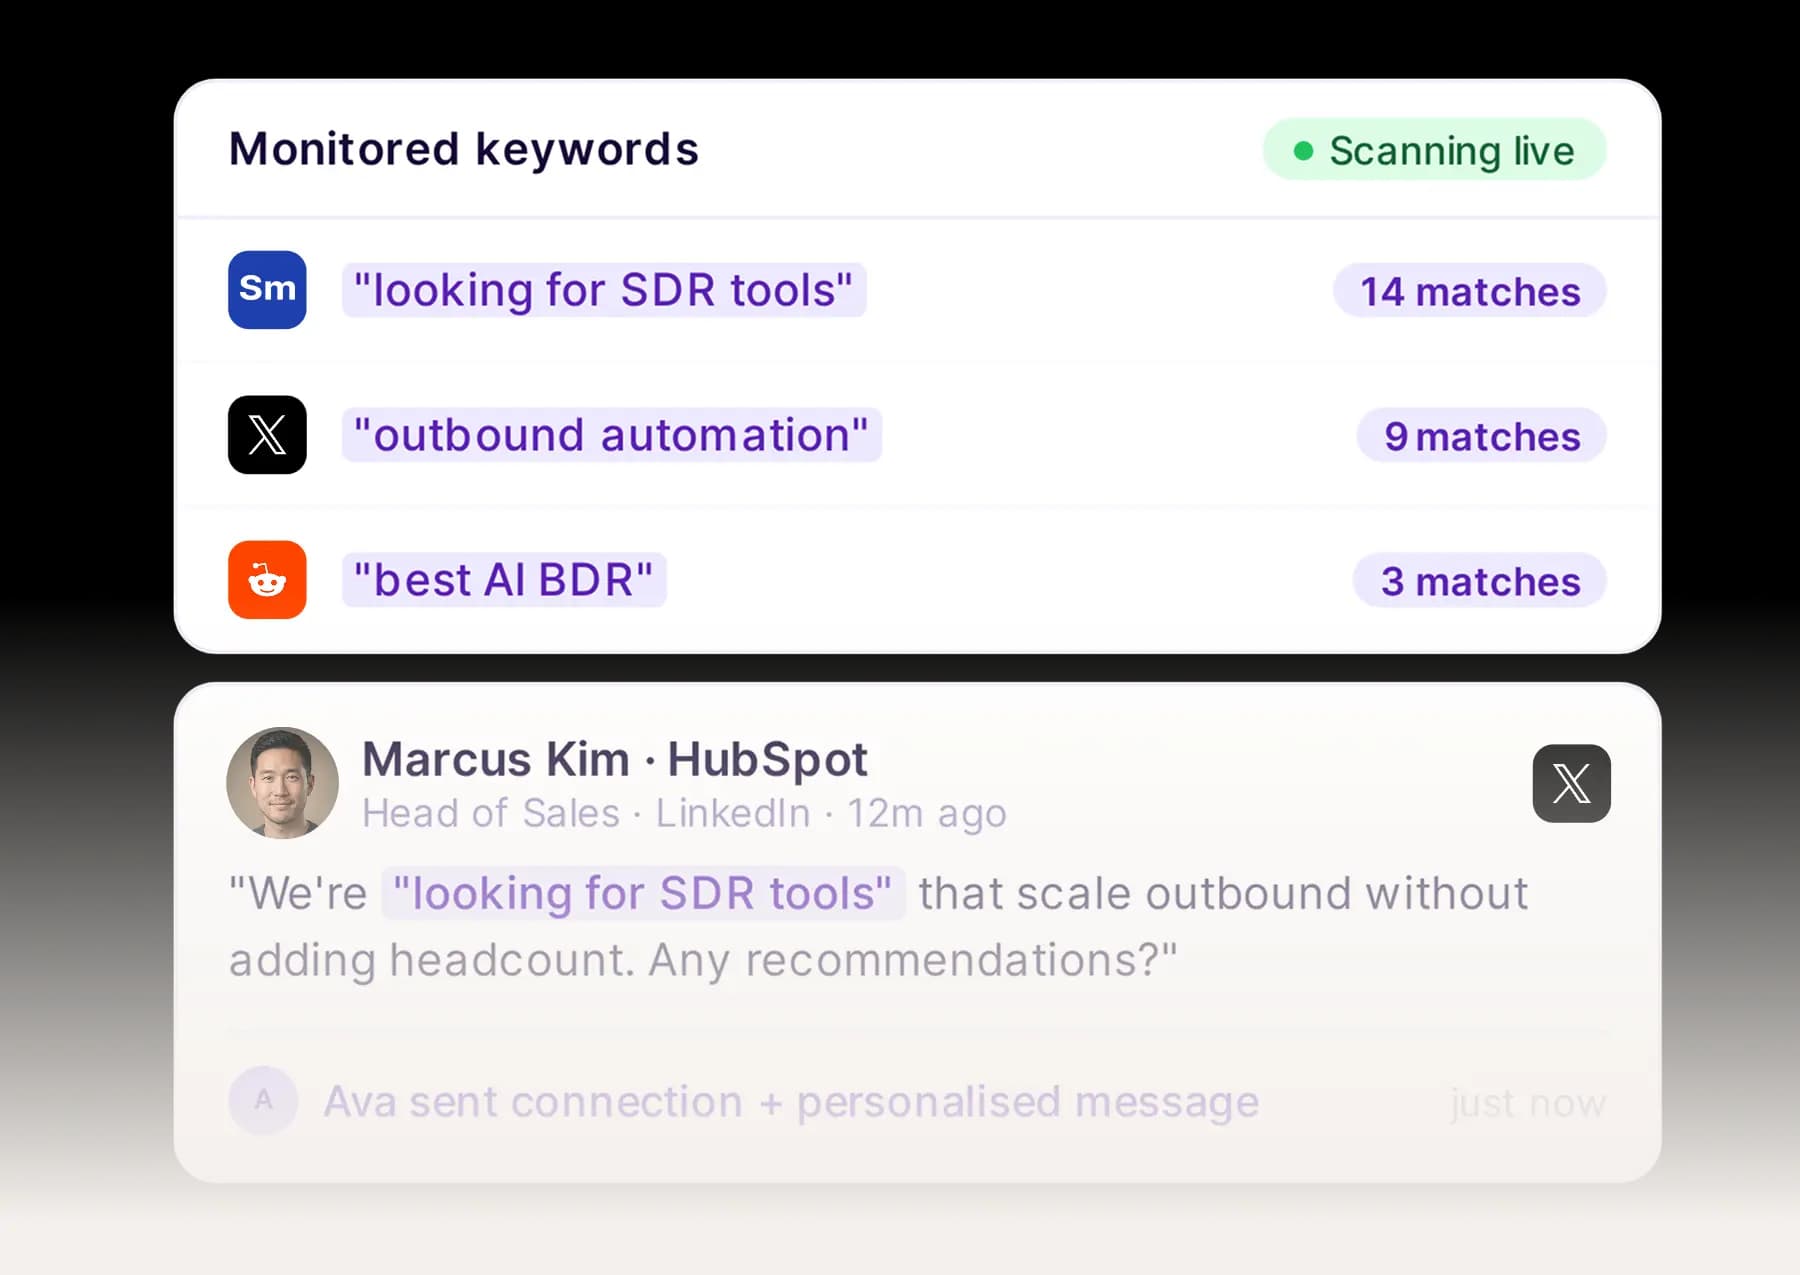Click the X (Twitter) monitoring icon
The image size is (1800, 1275).
[x=266, y=434]
